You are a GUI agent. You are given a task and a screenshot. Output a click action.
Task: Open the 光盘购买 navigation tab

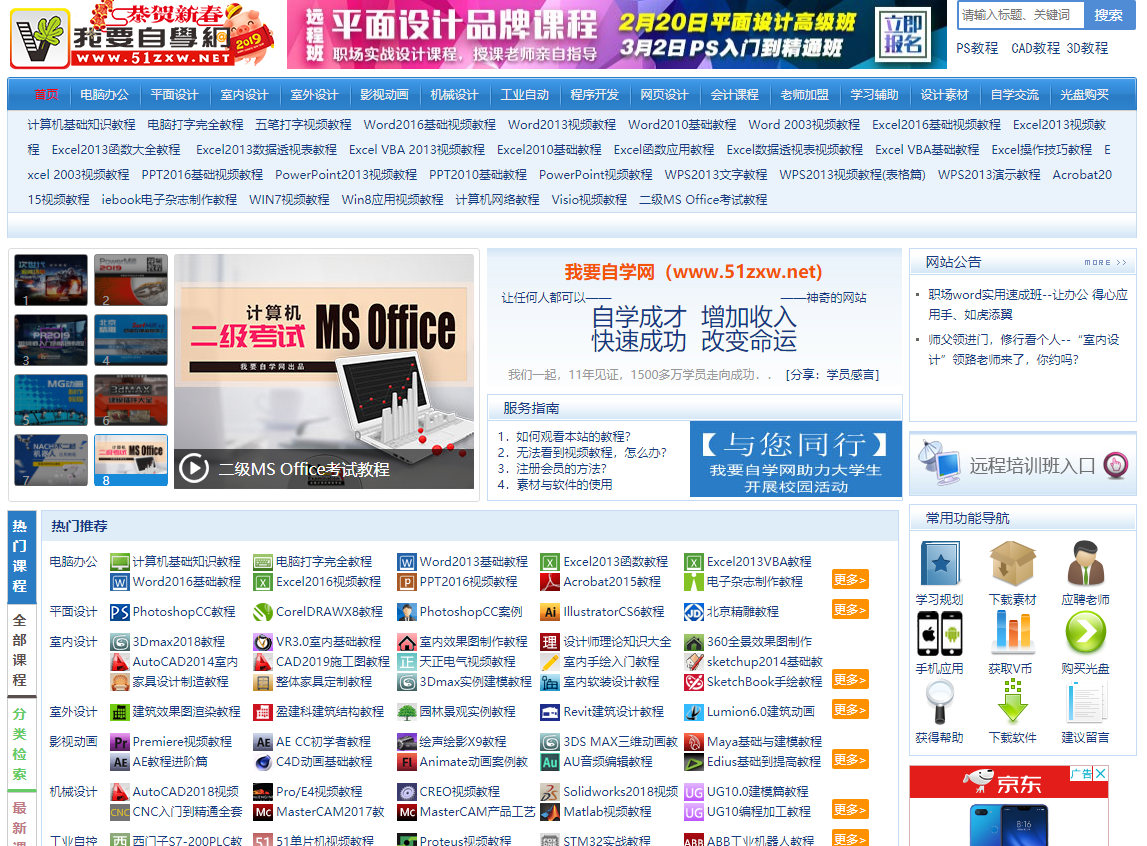pos(1084,94)
